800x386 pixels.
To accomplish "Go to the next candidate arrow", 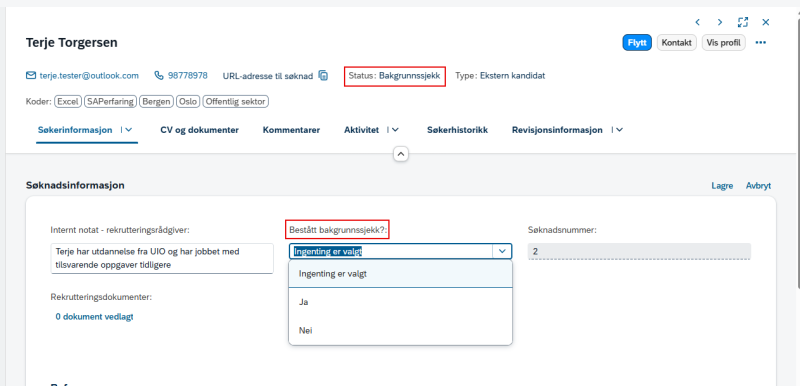I will pos(720,22).
